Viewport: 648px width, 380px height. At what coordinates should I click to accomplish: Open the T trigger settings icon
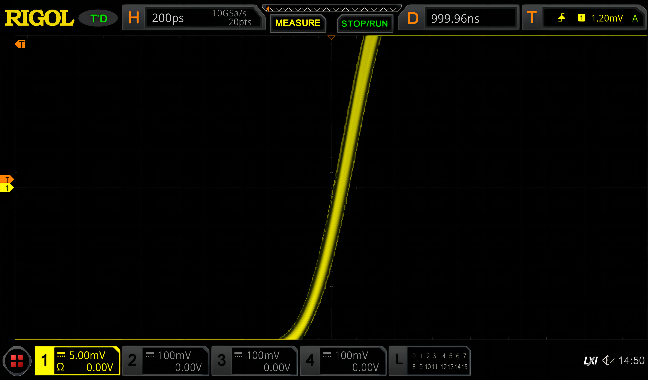pyautogui.click(x=532, y=18)
